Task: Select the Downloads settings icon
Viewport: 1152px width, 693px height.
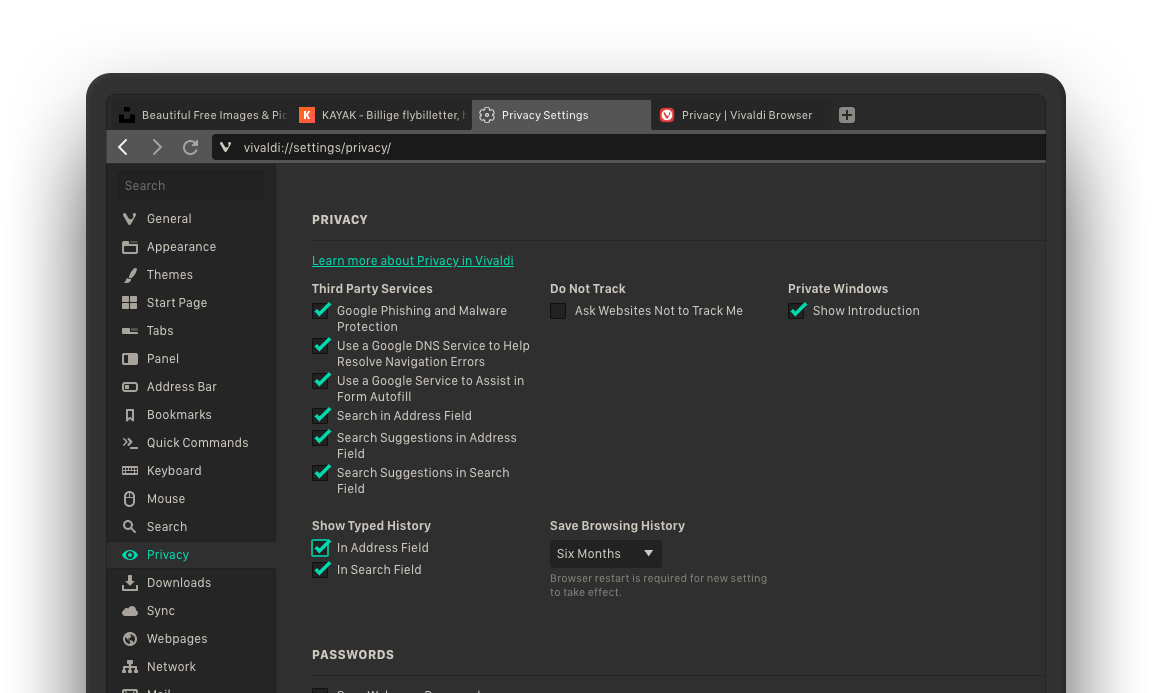Action: coord(131,582)
